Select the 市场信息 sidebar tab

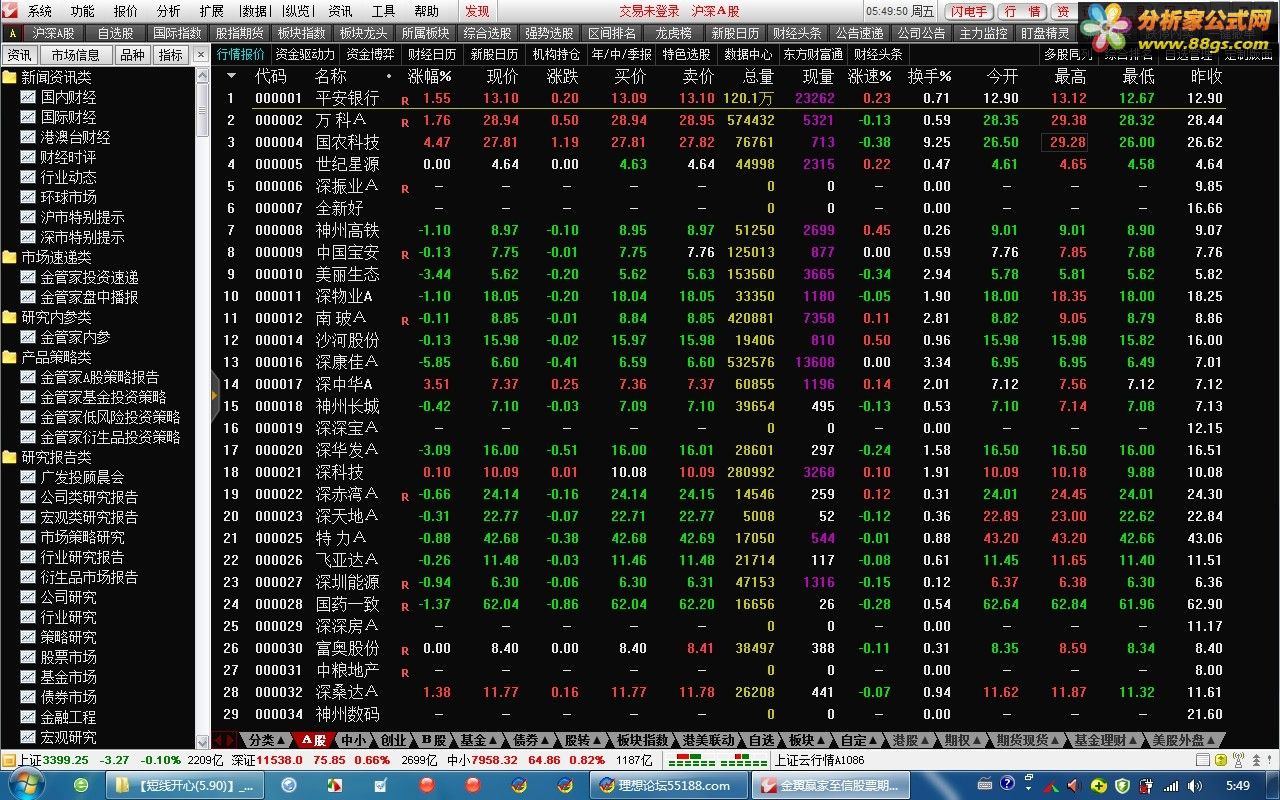pos(76,55)
